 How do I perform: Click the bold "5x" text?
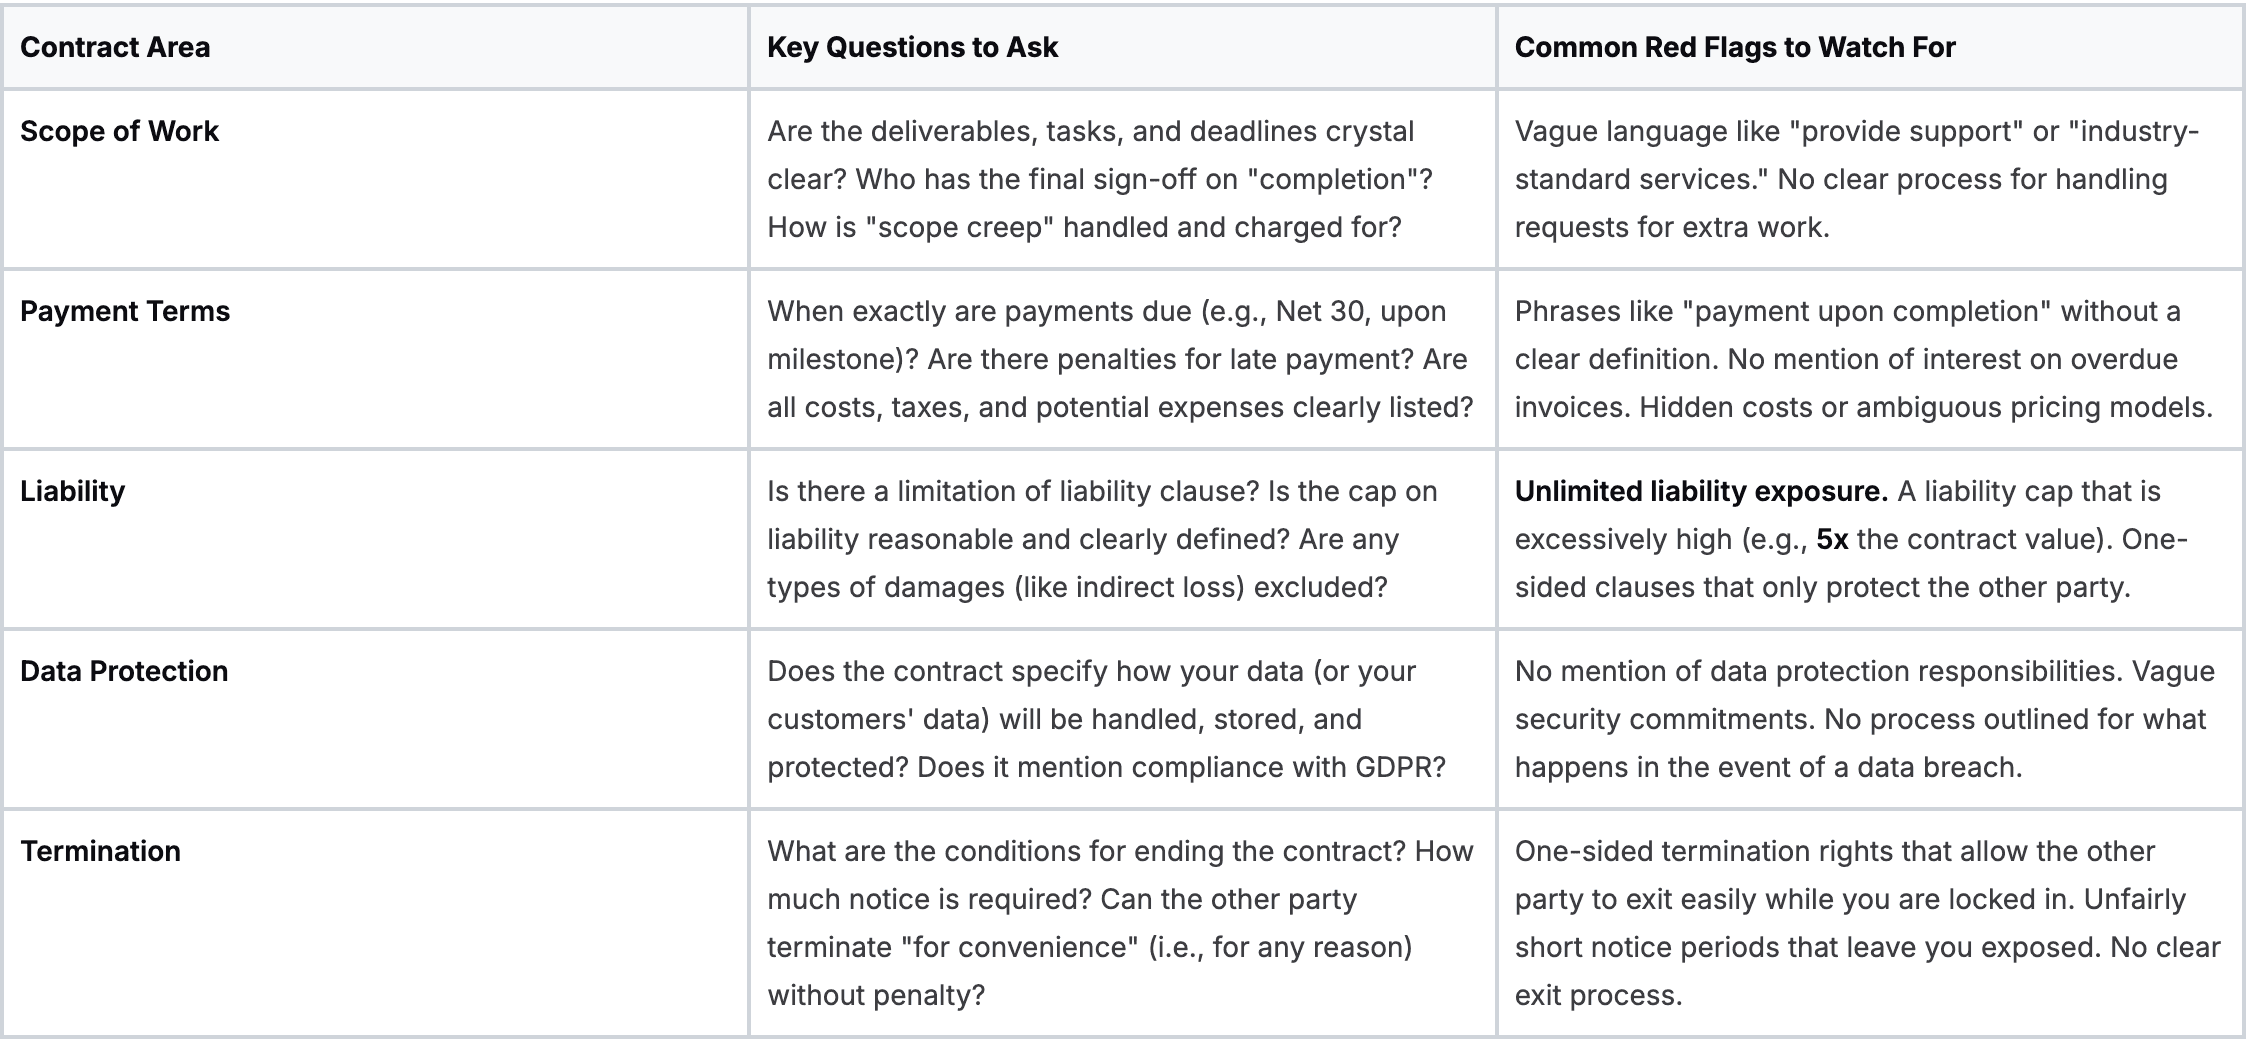coord(1832,540)
